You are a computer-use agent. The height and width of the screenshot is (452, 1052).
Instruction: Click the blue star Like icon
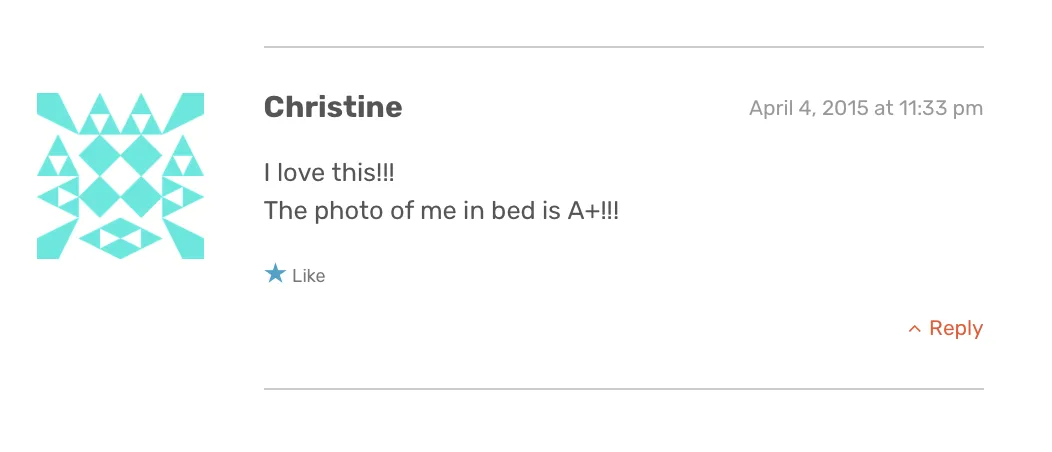275,274
